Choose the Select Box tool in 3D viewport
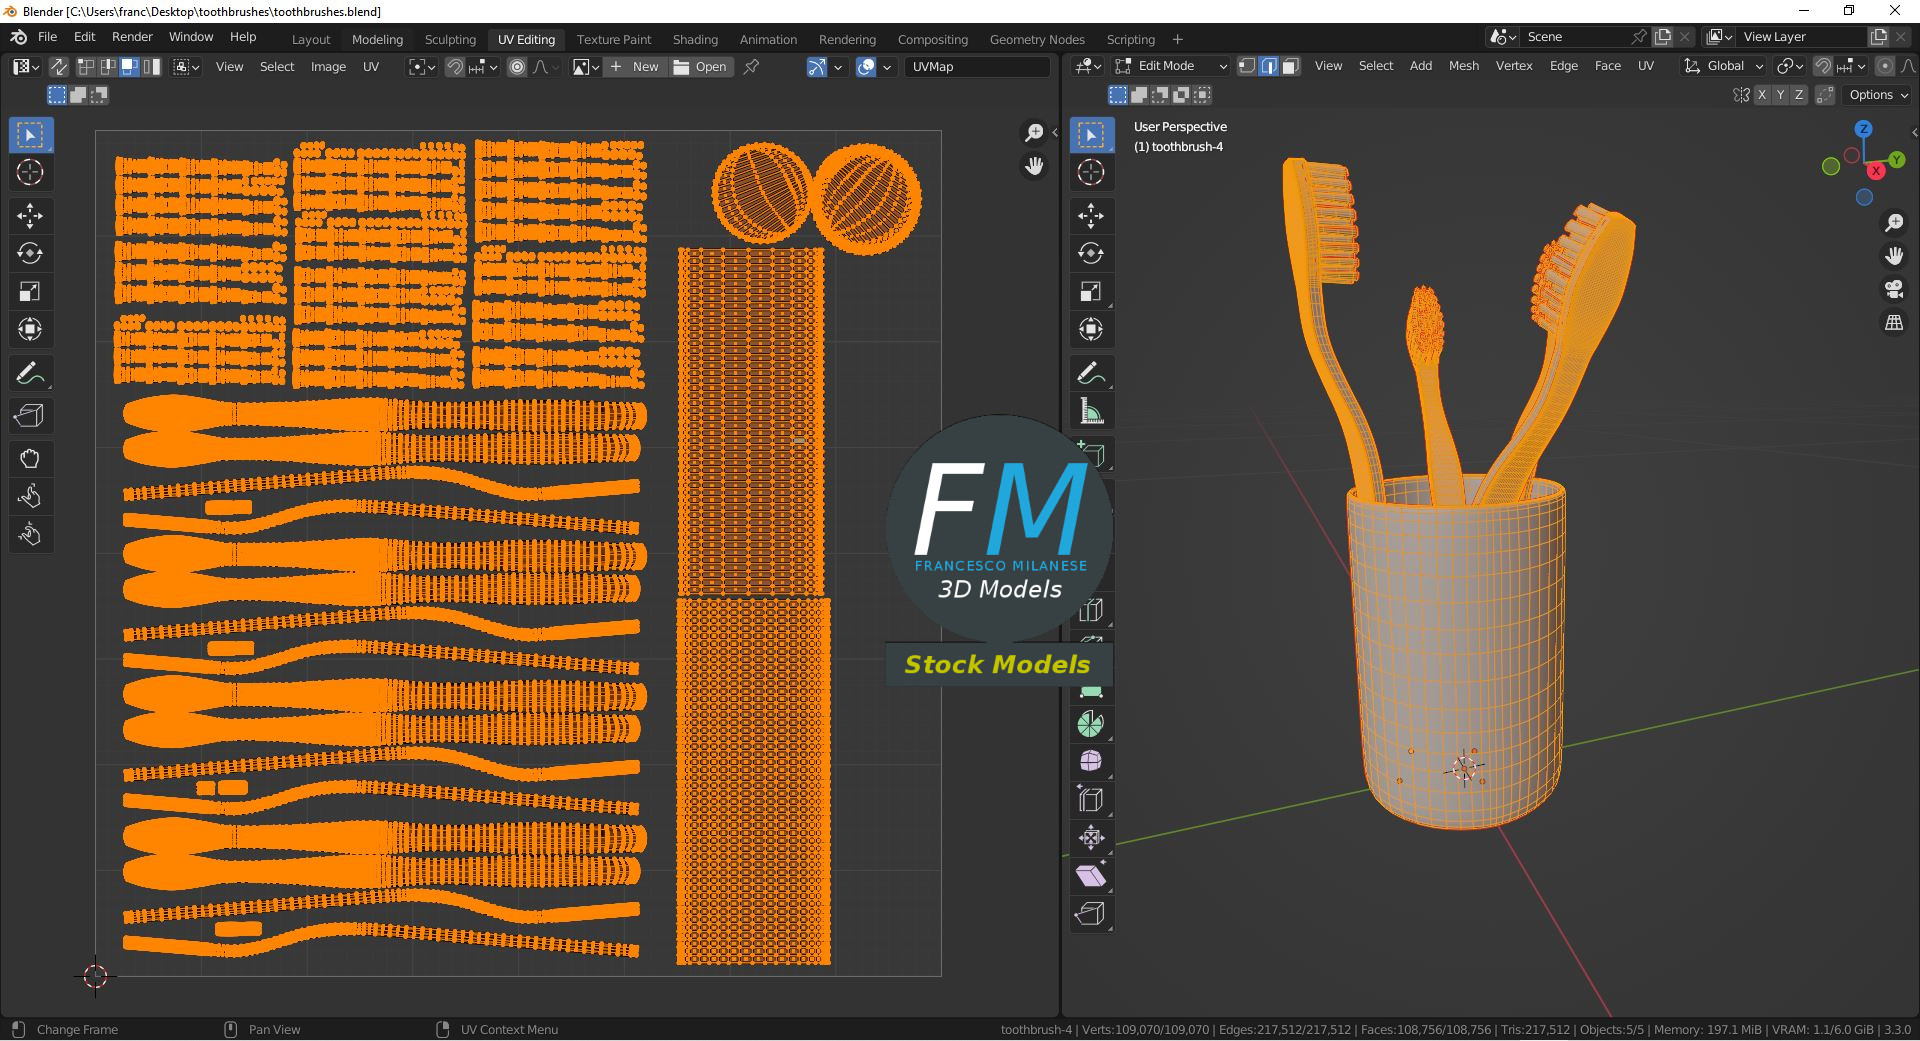 tap(1091, 134)
